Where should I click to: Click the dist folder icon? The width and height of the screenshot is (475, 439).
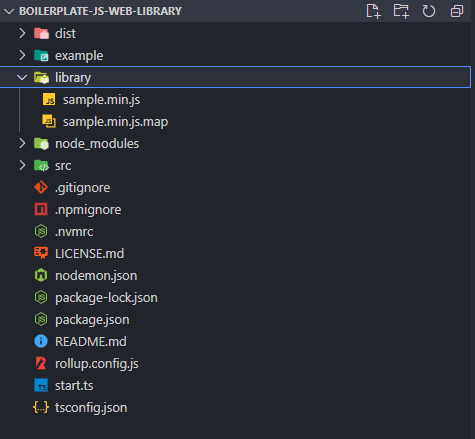[x=41, y=33]
